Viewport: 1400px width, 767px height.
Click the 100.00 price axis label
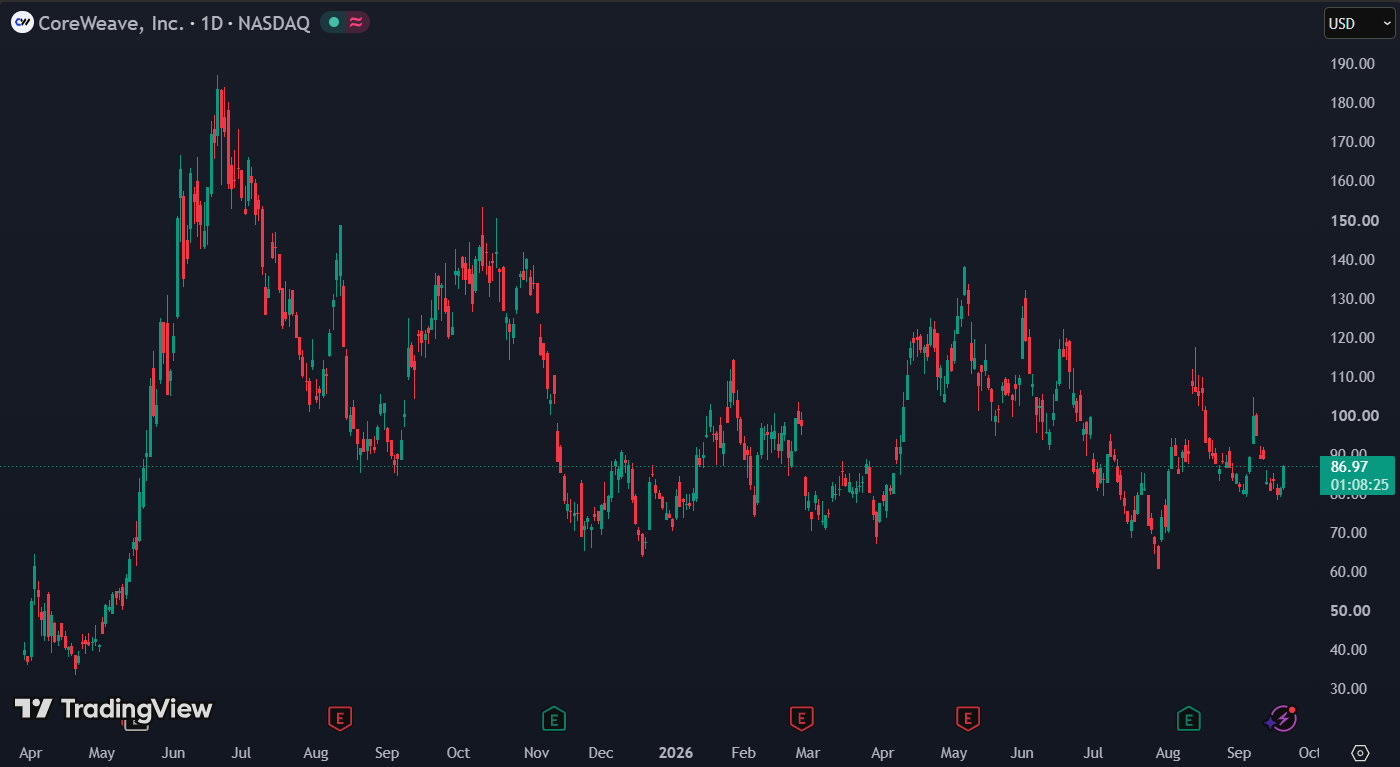coord(1354,416)
